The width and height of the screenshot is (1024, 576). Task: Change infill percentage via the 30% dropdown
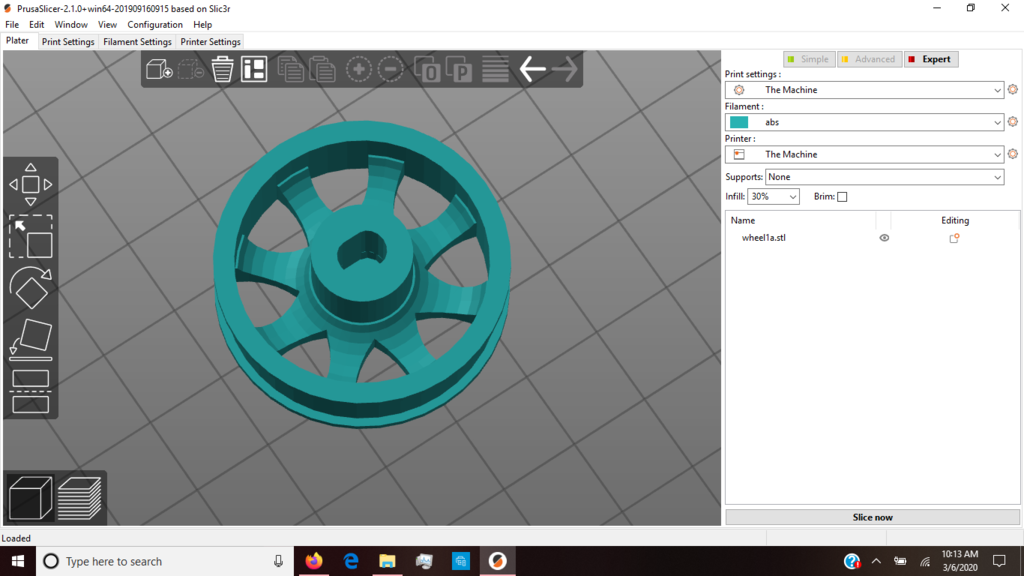[774, 196]
